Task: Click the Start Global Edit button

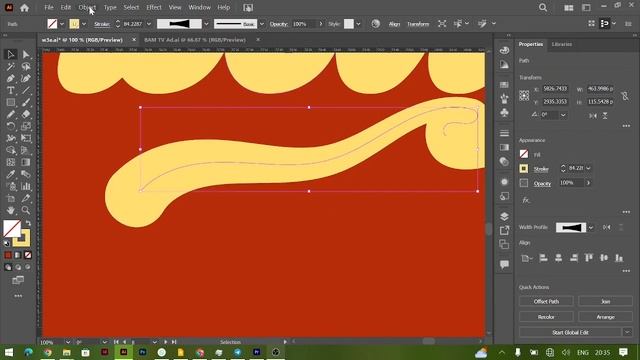Action: click(x=570, y=332)
